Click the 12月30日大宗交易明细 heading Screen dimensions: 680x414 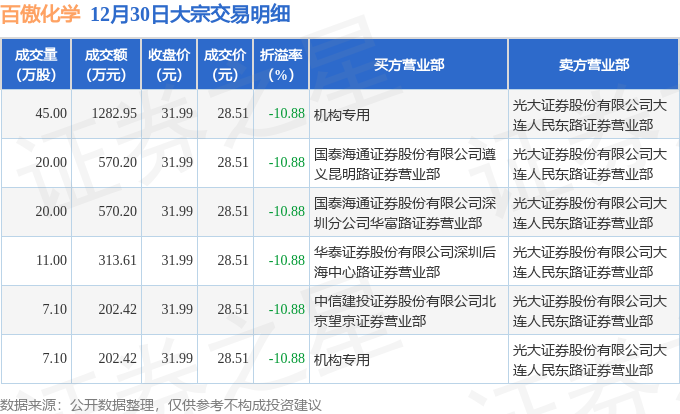[190, 14]
